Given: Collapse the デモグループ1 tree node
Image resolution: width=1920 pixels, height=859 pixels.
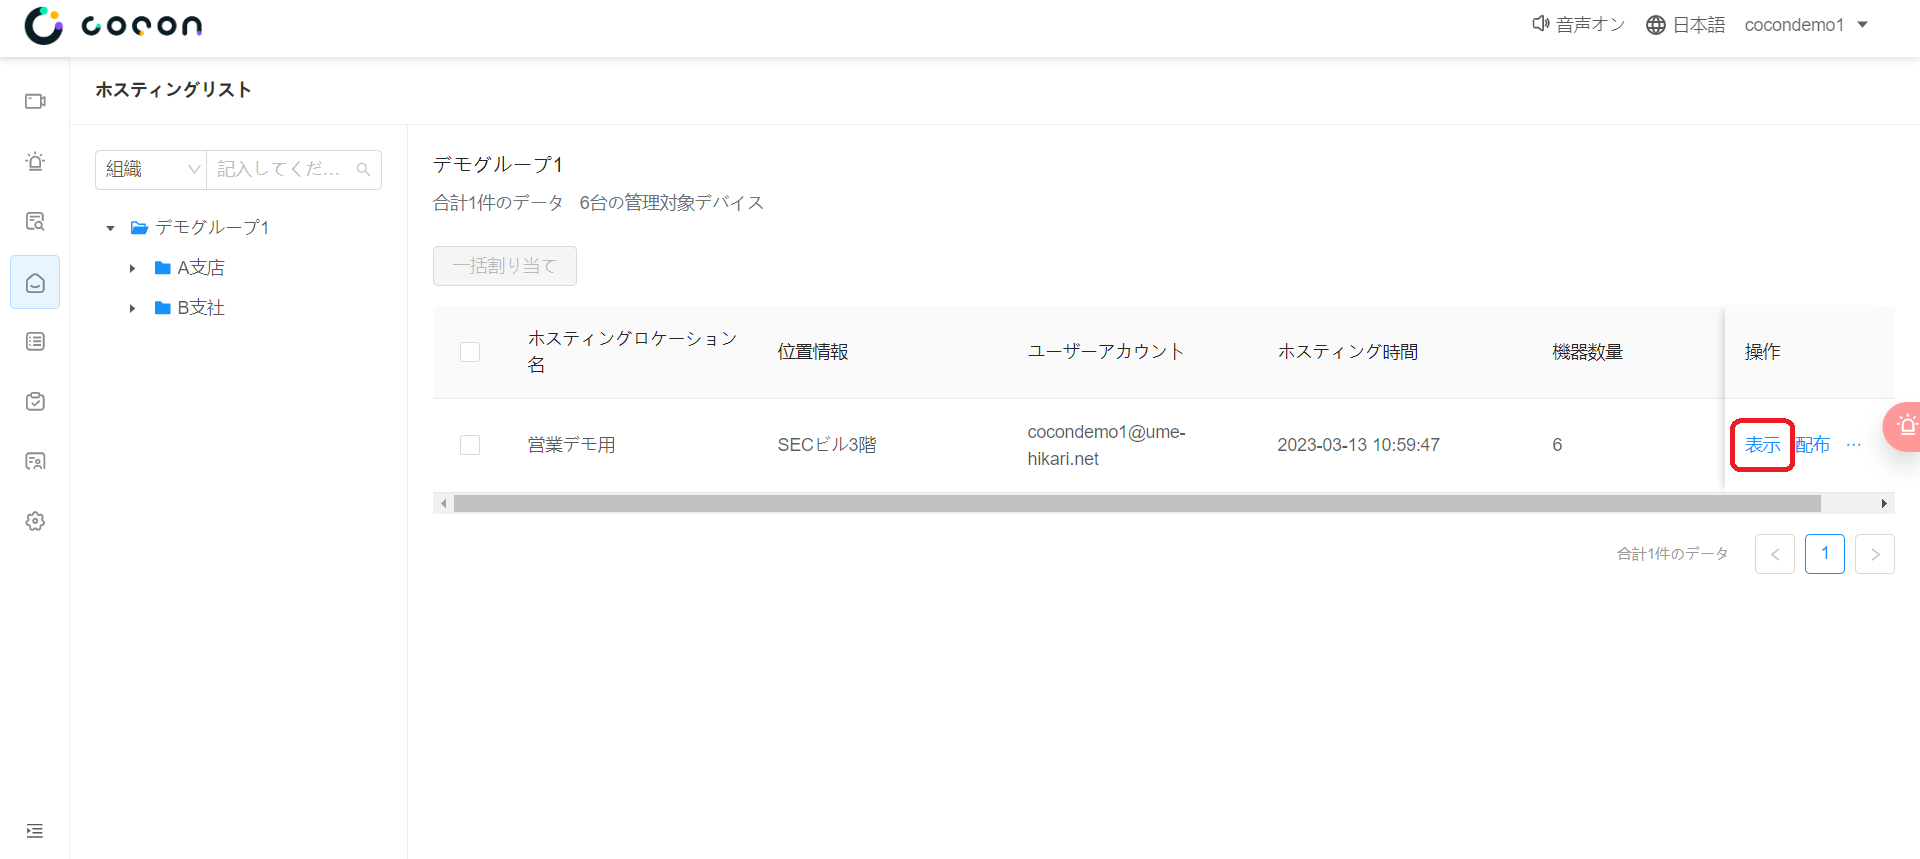Looking at the screenshot, I should tap(111, 228).
